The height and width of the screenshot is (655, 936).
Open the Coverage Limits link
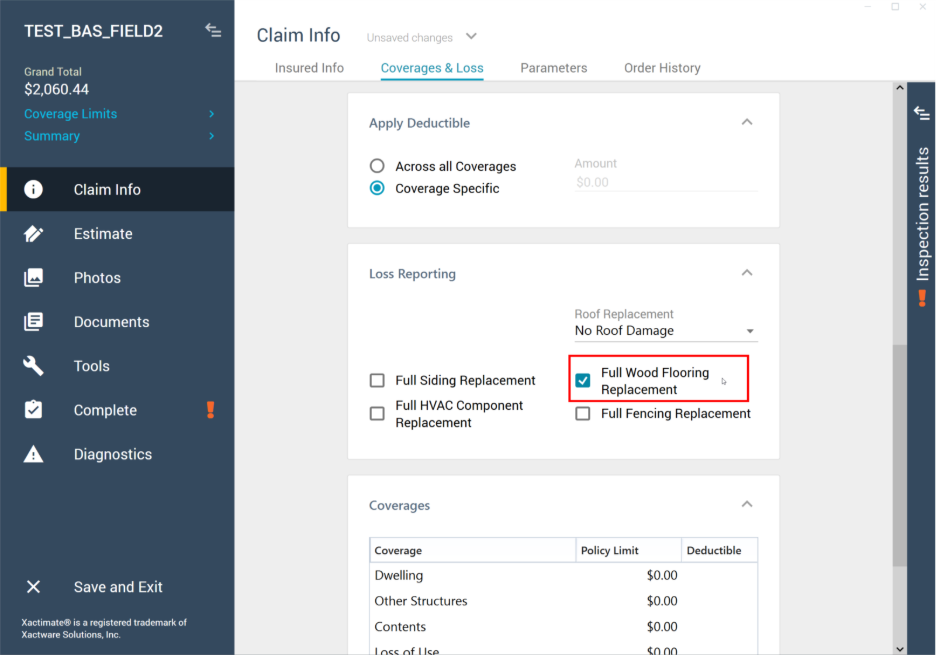click(70, 114)
